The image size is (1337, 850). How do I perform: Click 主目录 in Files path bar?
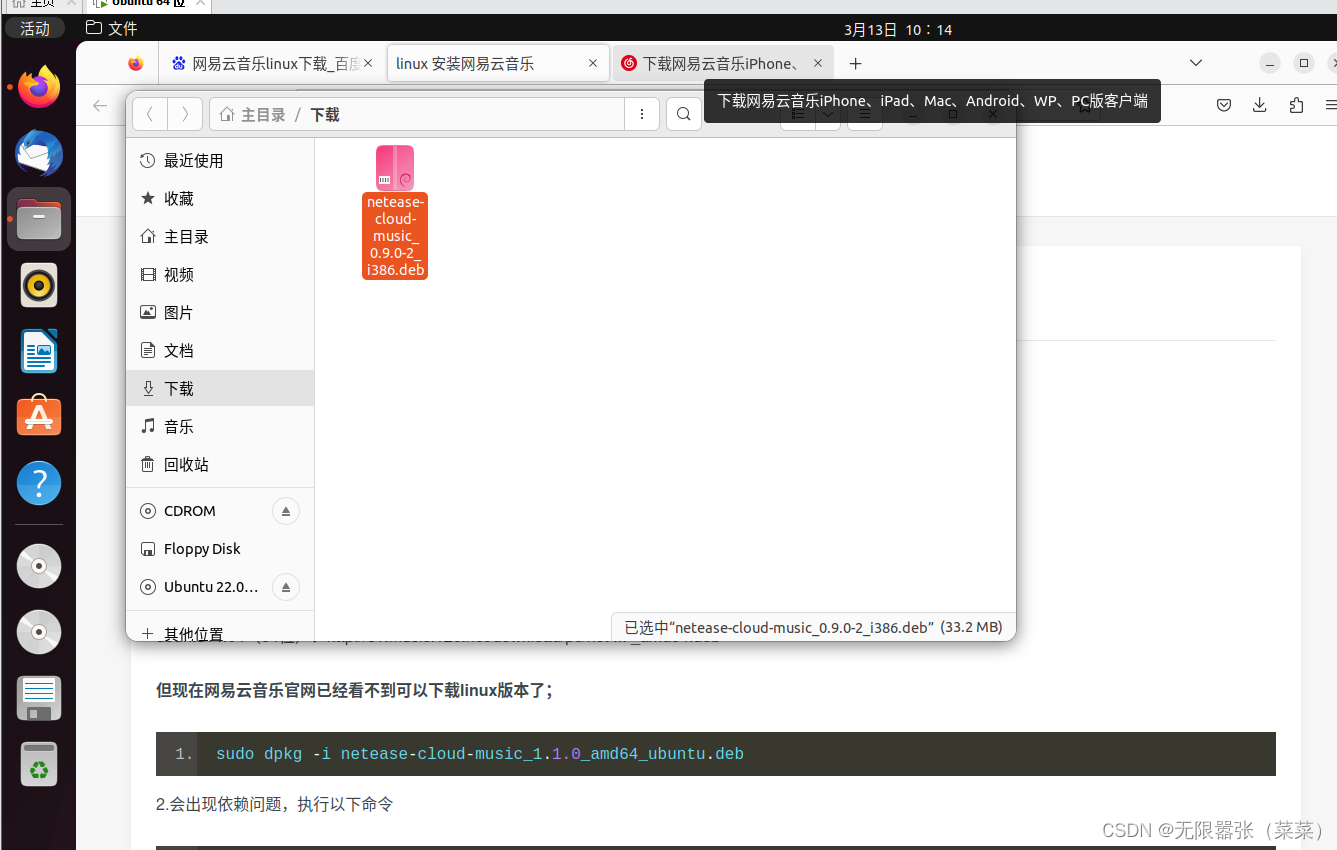pyautogui.click(x=253, y=115)
